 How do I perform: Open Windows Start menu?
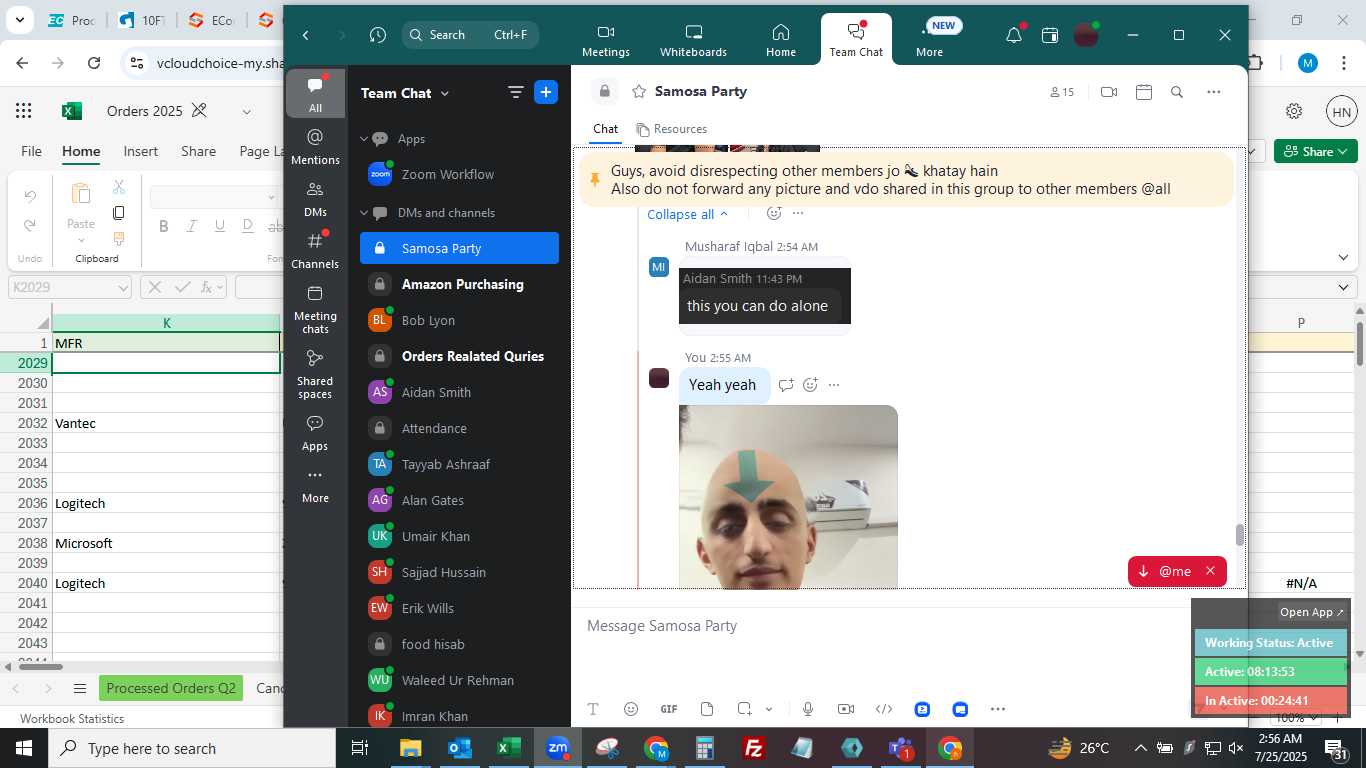coord(24,748)
